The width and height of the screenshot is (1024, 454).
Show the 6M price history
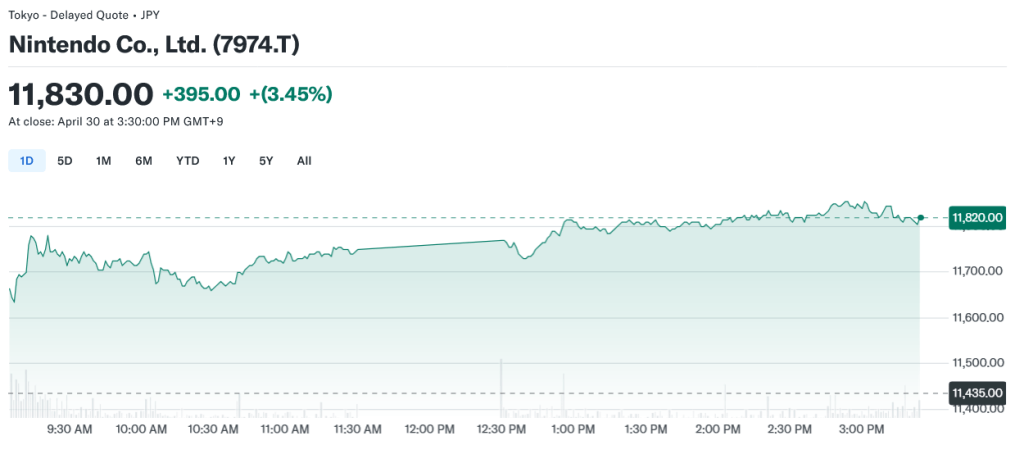[x=144, y=160]
